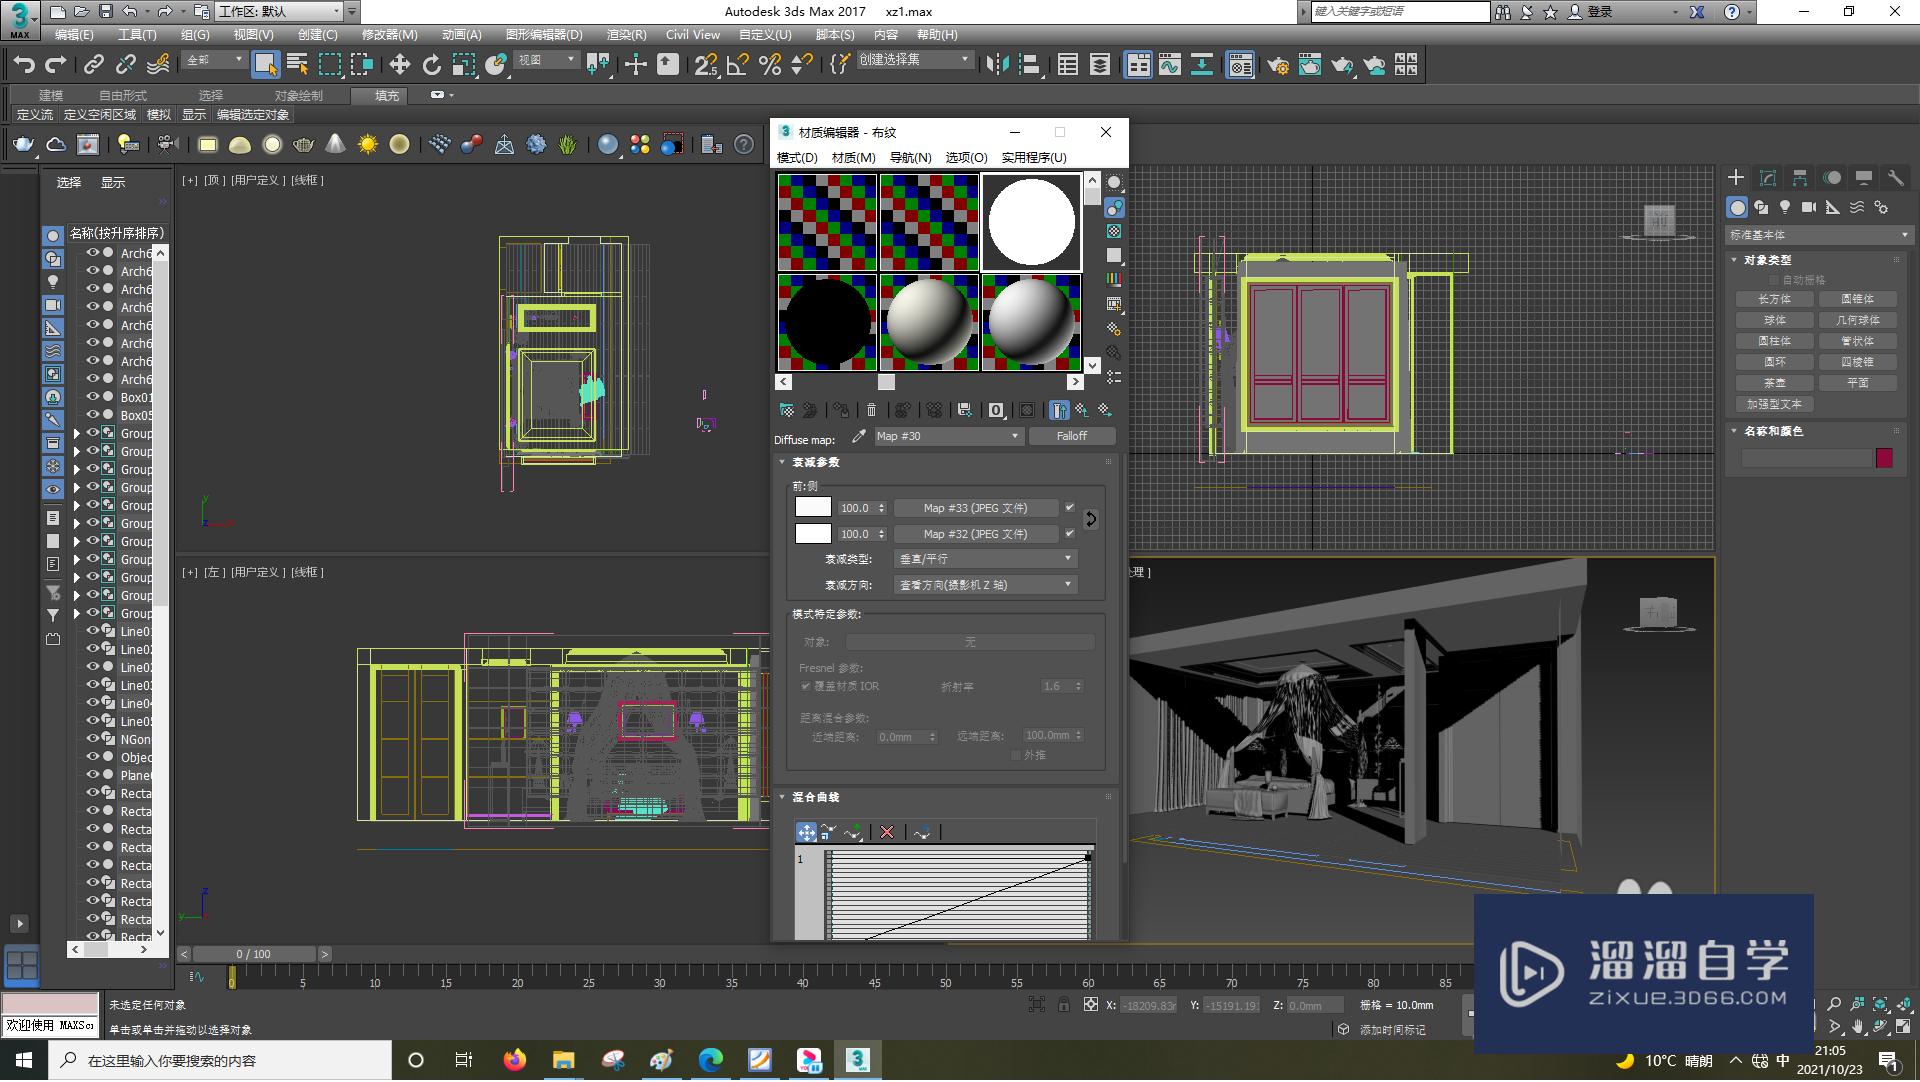Viewport: 1920px width, 1082px height.
Task: Toggle visibility eye of NGon object
Action: tap(92, 739)
